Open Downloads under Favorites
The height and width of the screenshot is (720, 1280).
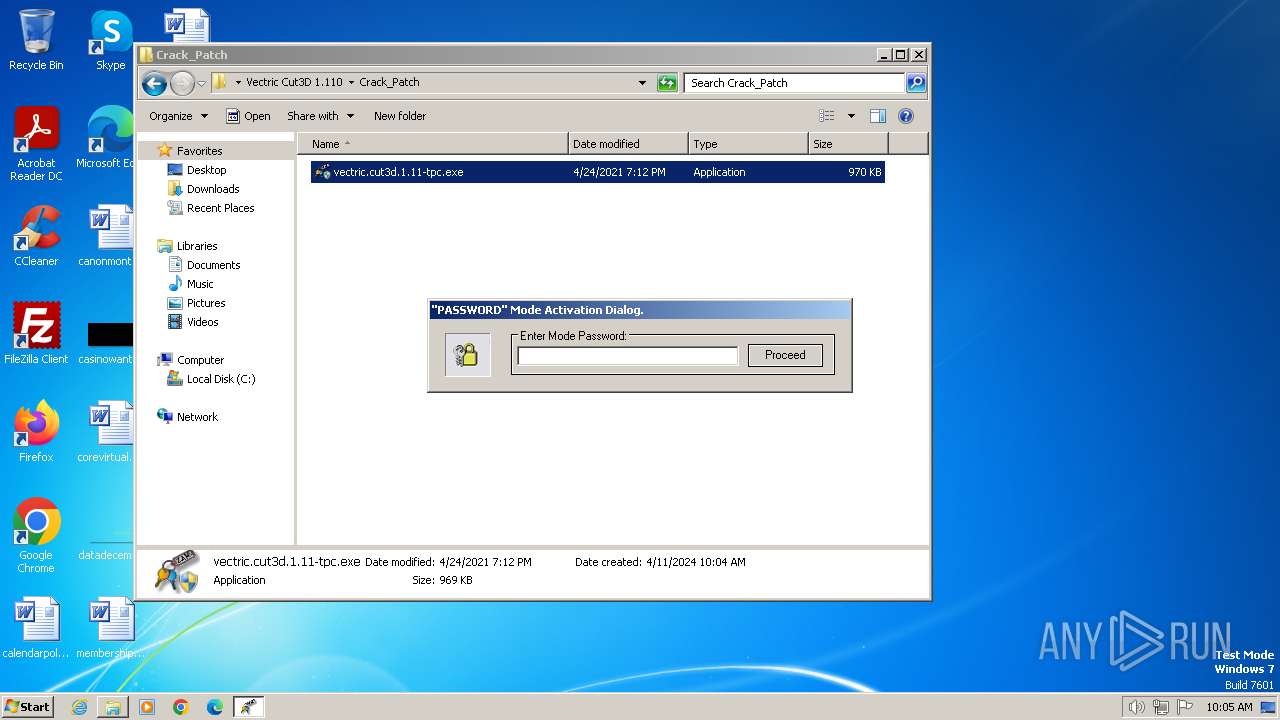(x=212, y=189)
